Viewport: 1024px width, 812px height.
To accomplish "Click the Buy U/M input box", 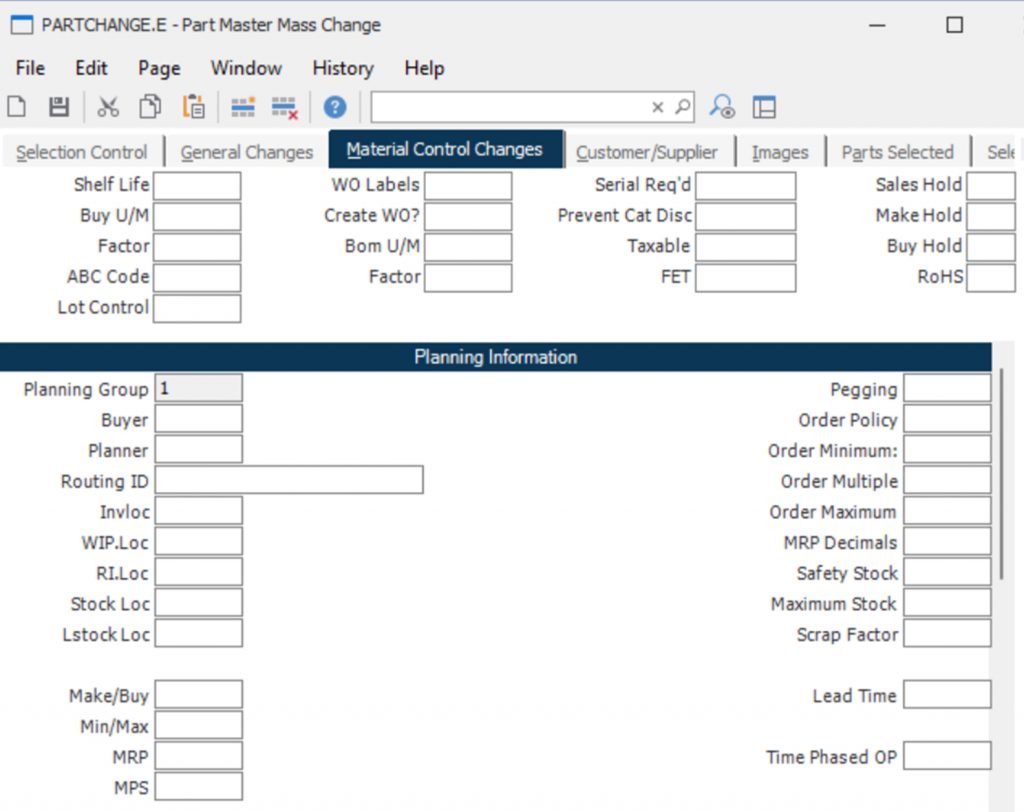I will tap(197, 216).
